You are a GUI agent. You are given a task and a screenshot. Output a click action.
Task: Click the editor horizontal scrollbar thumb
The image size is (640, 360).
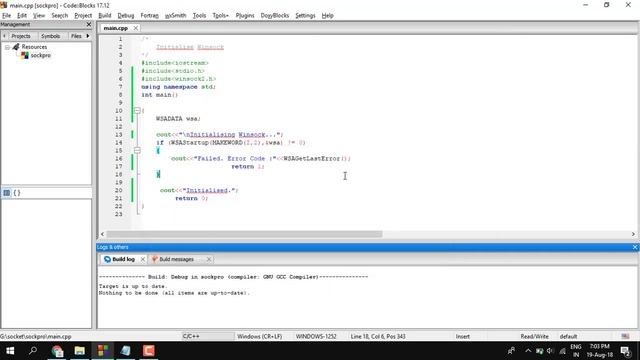(x=244, y=234)
